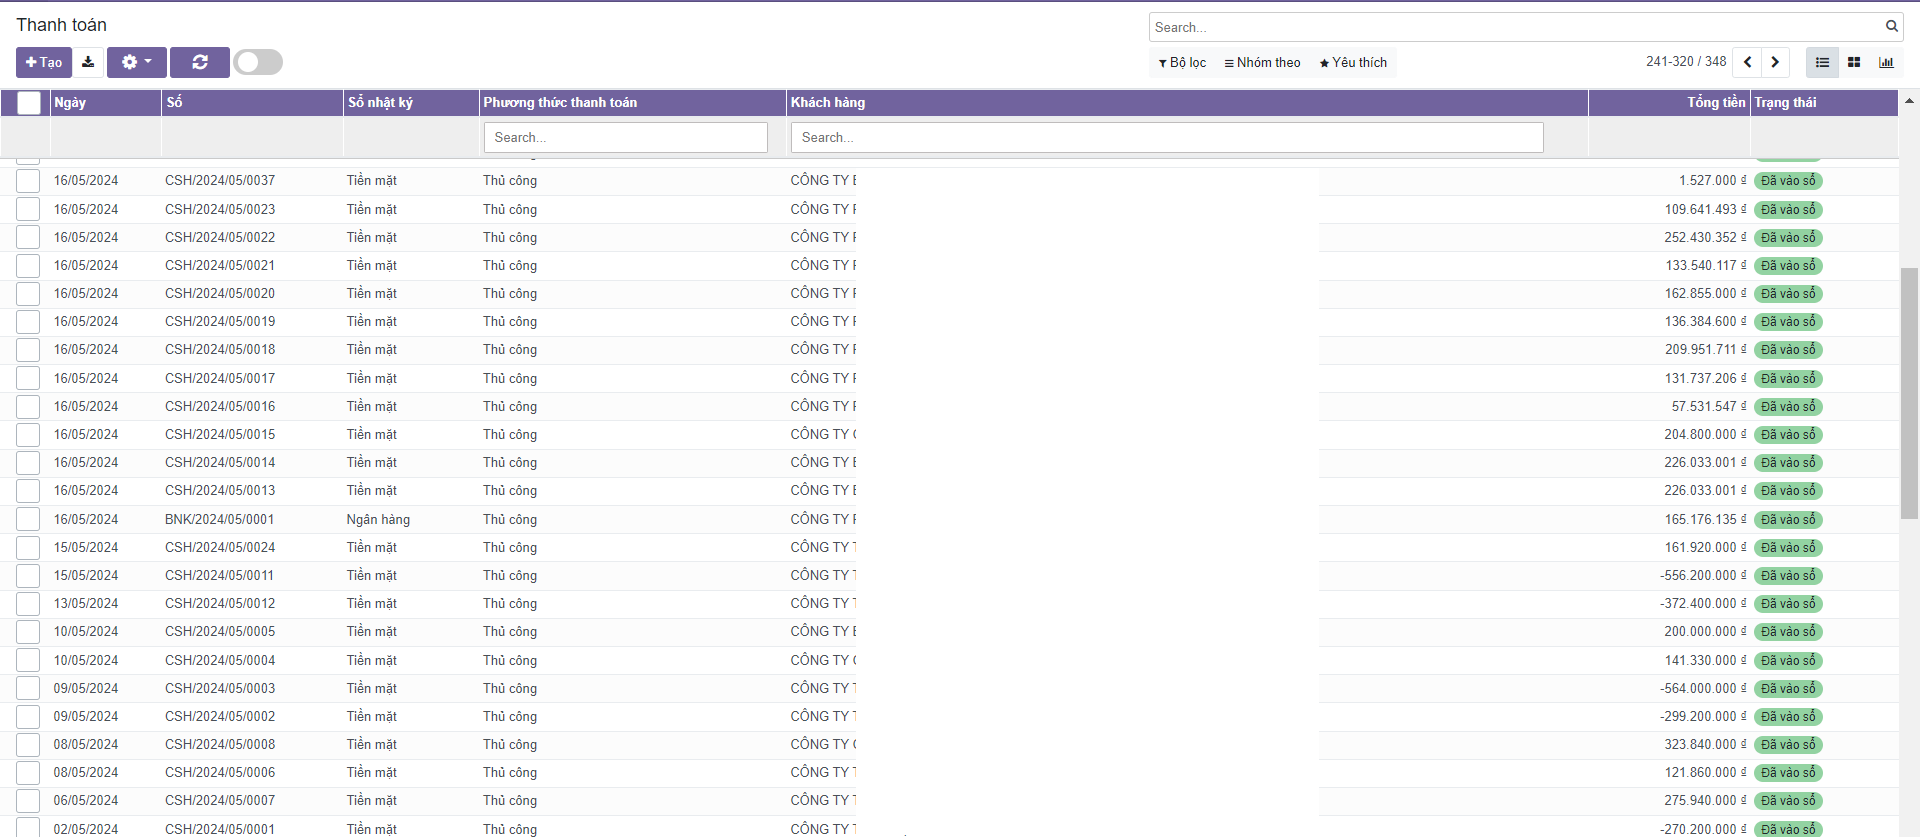The height and width of the screenshot is (837, 1920).
Task: Click the refresh icon button
Action: coord(200,62)
